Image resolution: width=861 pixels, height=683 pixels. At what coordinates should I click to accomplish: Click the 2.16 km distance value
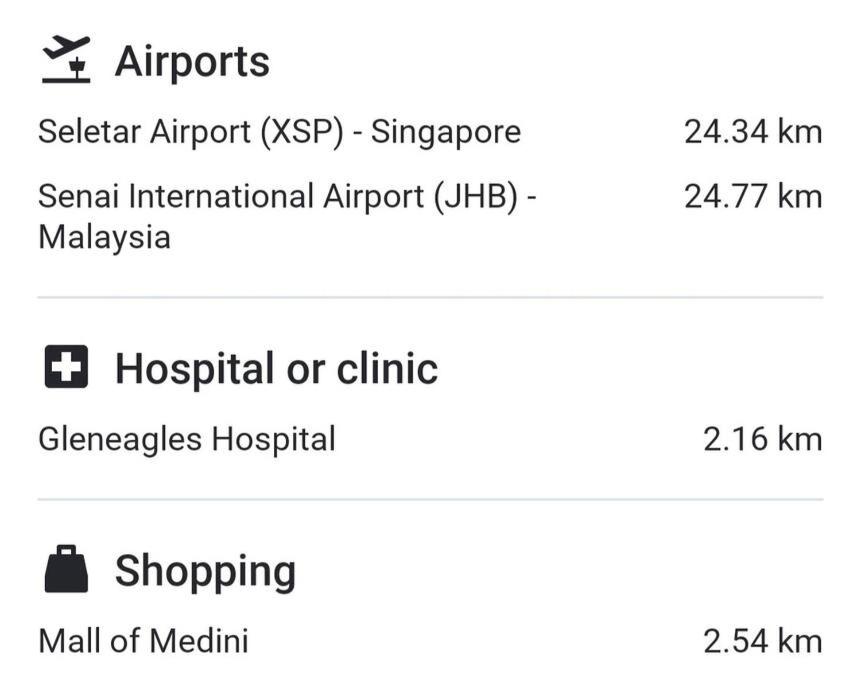tap(762, 440)
